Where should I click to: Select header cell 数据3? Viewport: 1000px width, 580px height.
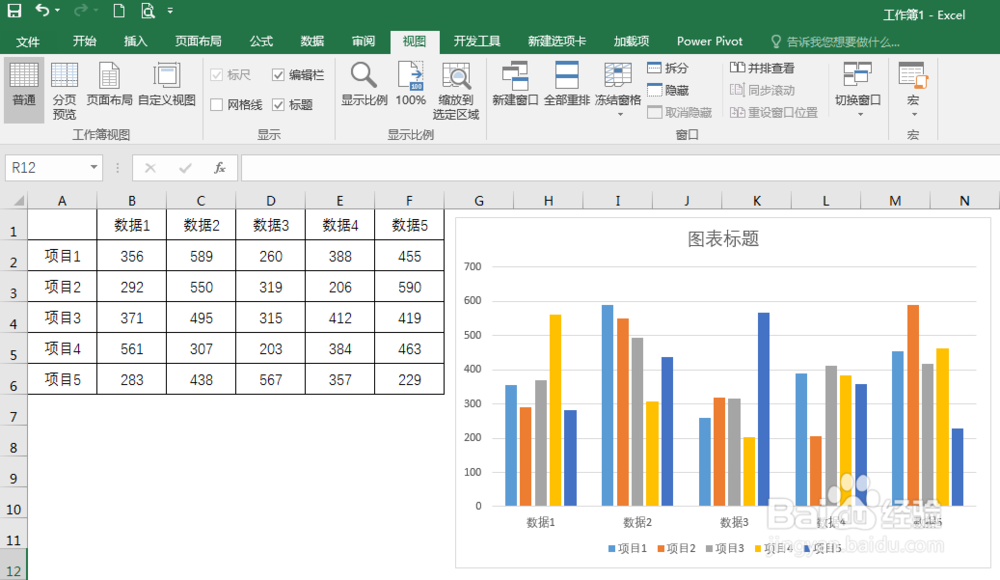(270, 225)
